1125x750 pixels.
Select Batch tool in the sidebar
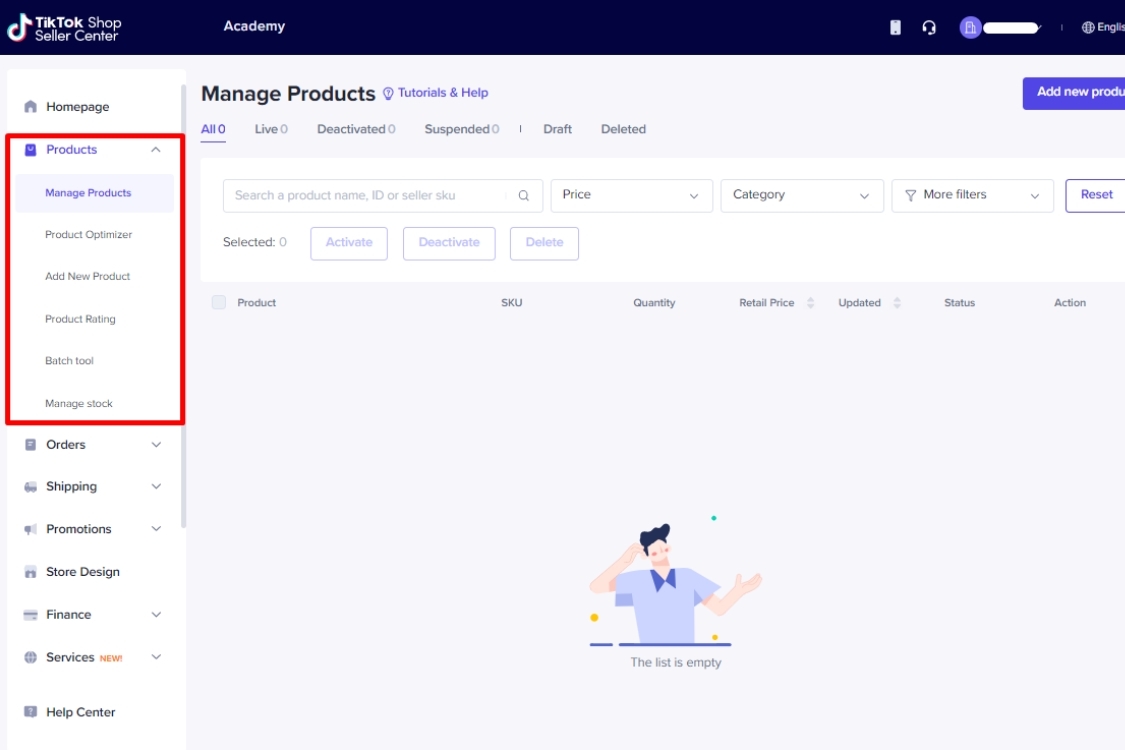click(69, 361)
